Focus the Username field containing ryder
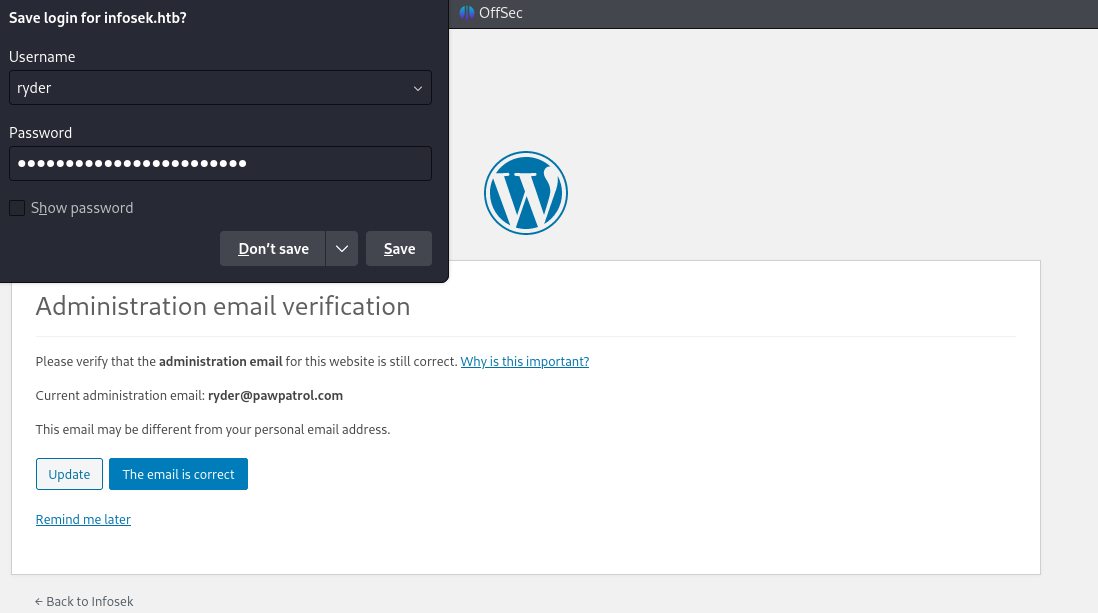The height and width of the screenshot is (613, 1098). tap(220, 88)
